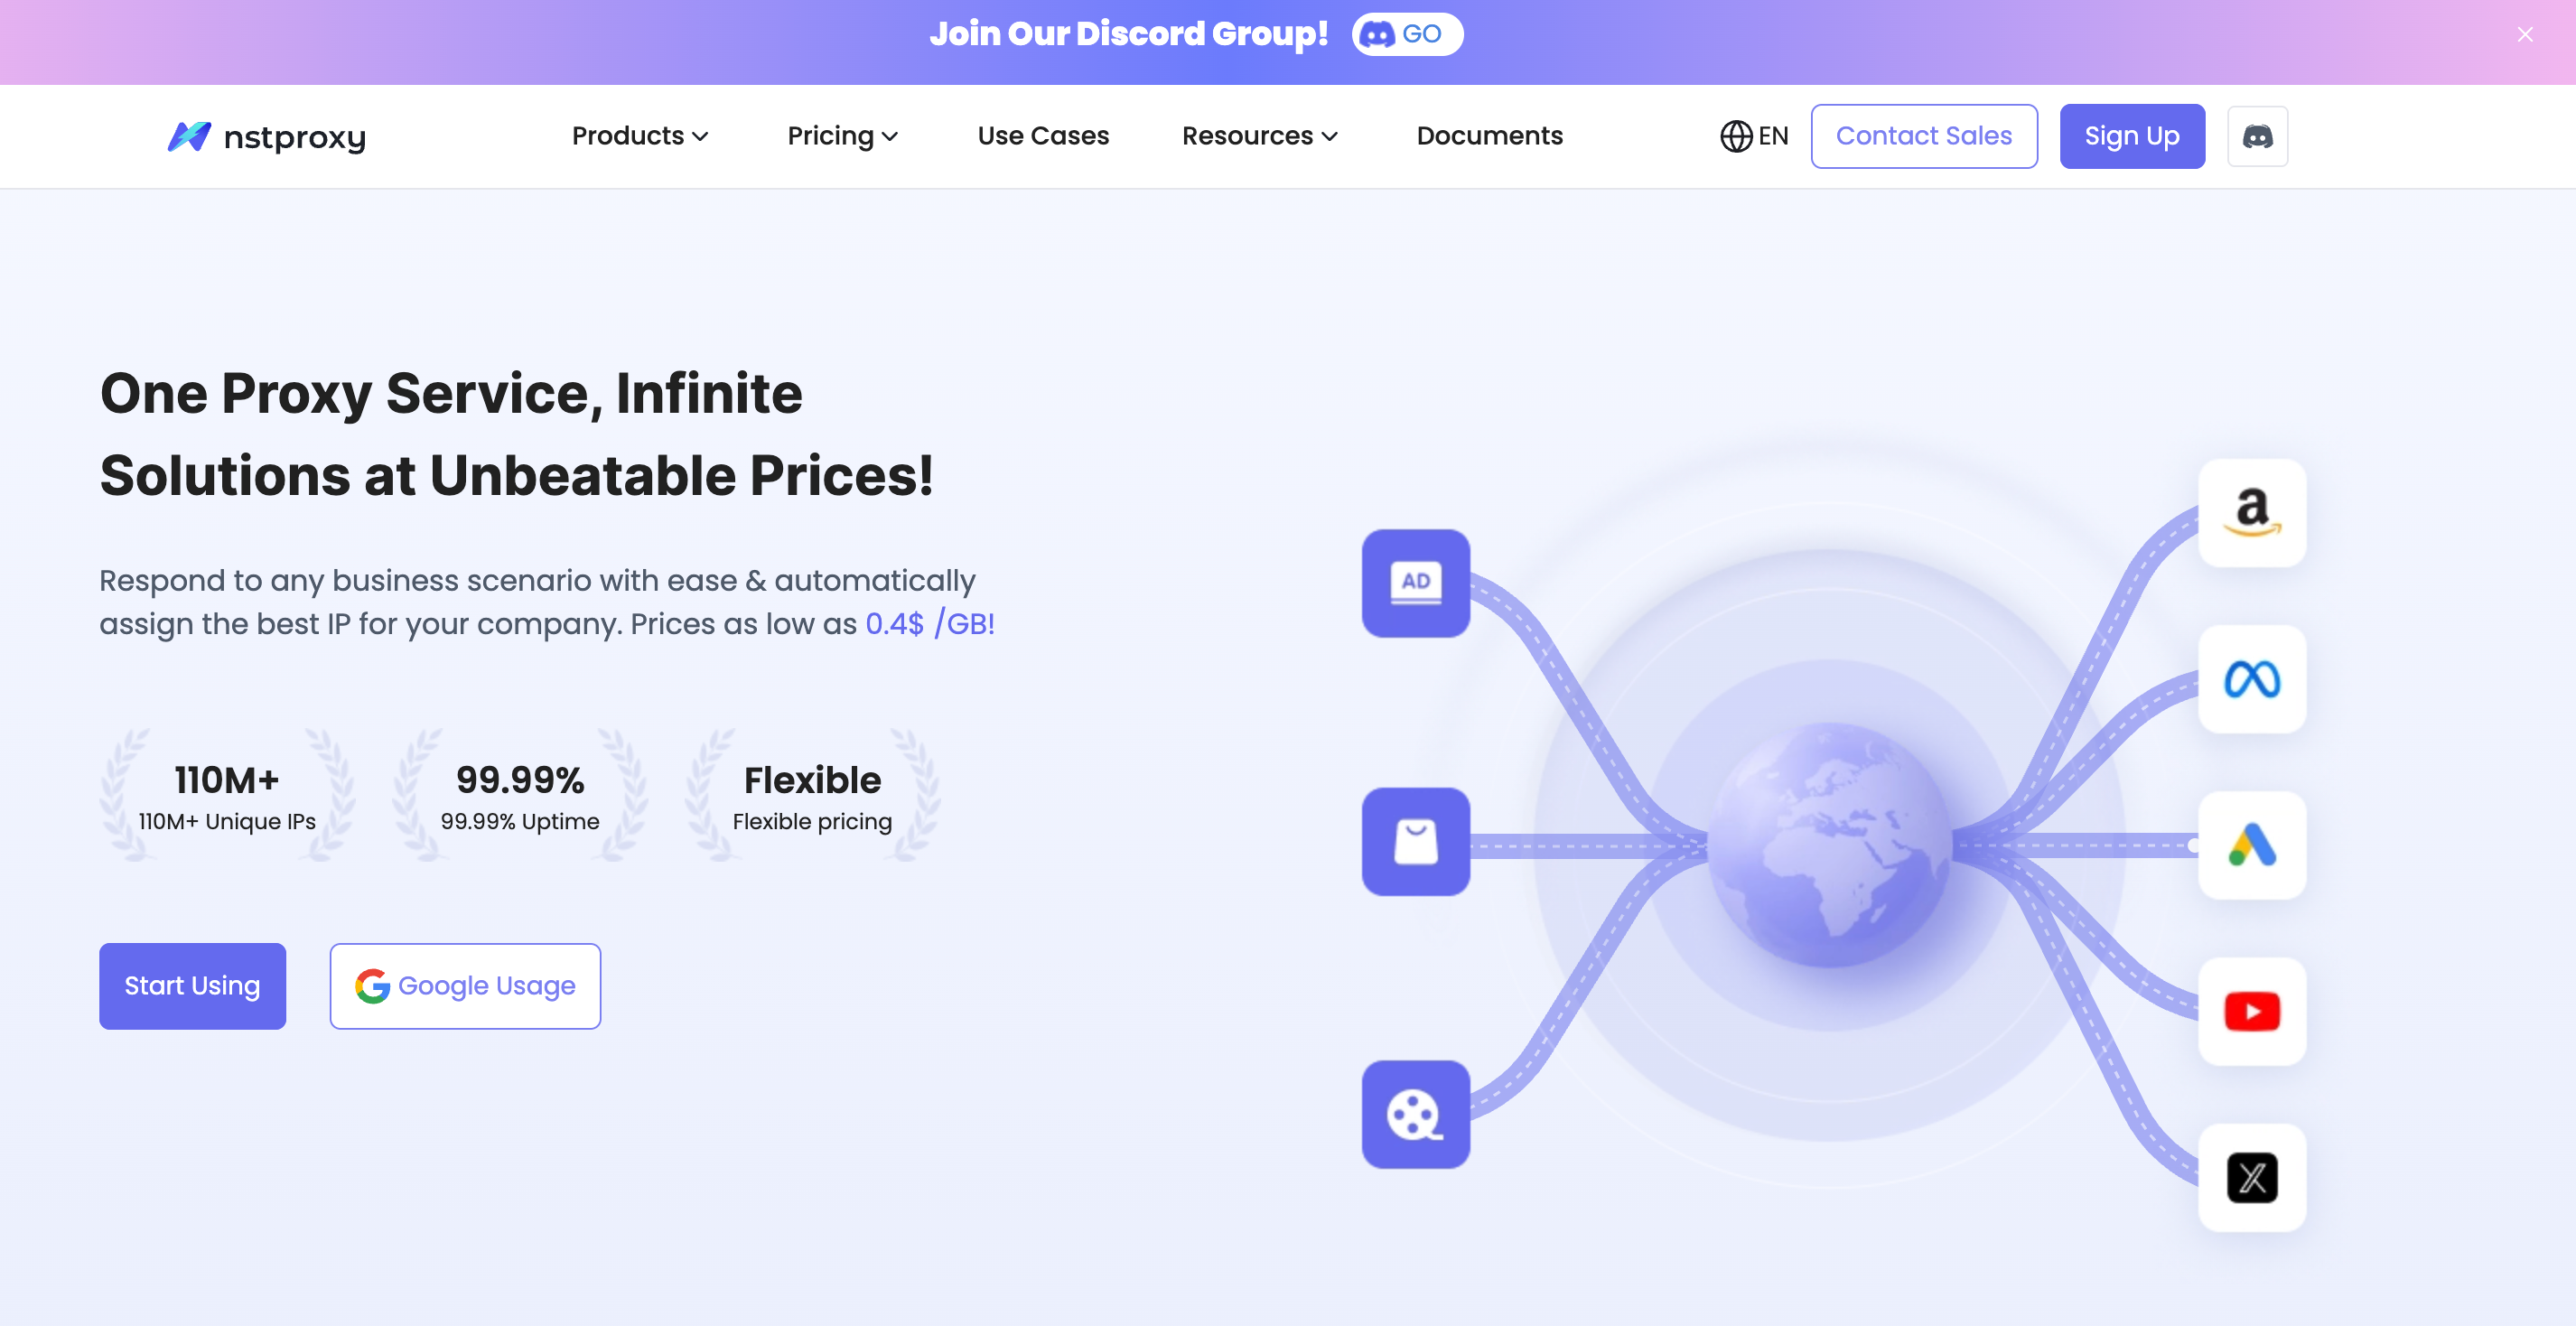Open the EN language selector
2576x1326 pixels.
[x=1754, y=136]
